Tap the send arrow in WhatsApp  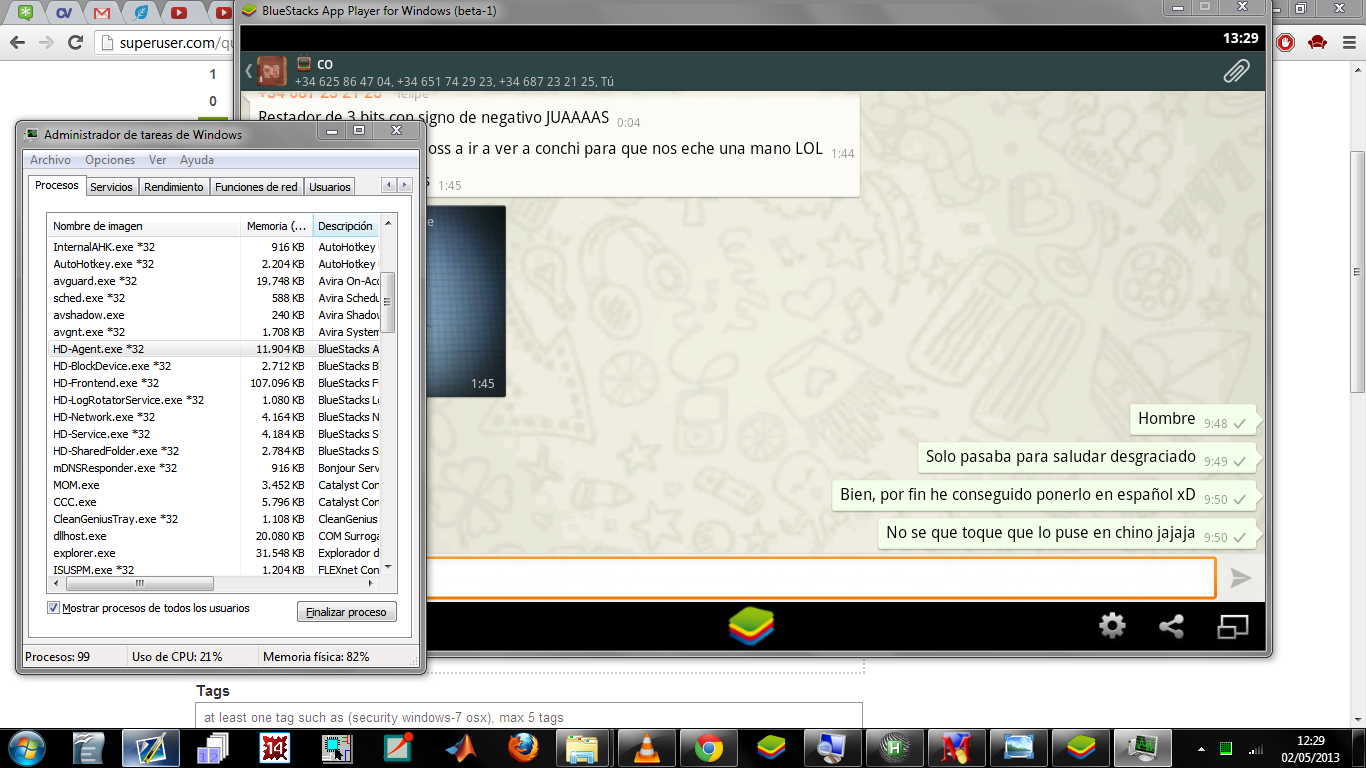point(1241,578)
